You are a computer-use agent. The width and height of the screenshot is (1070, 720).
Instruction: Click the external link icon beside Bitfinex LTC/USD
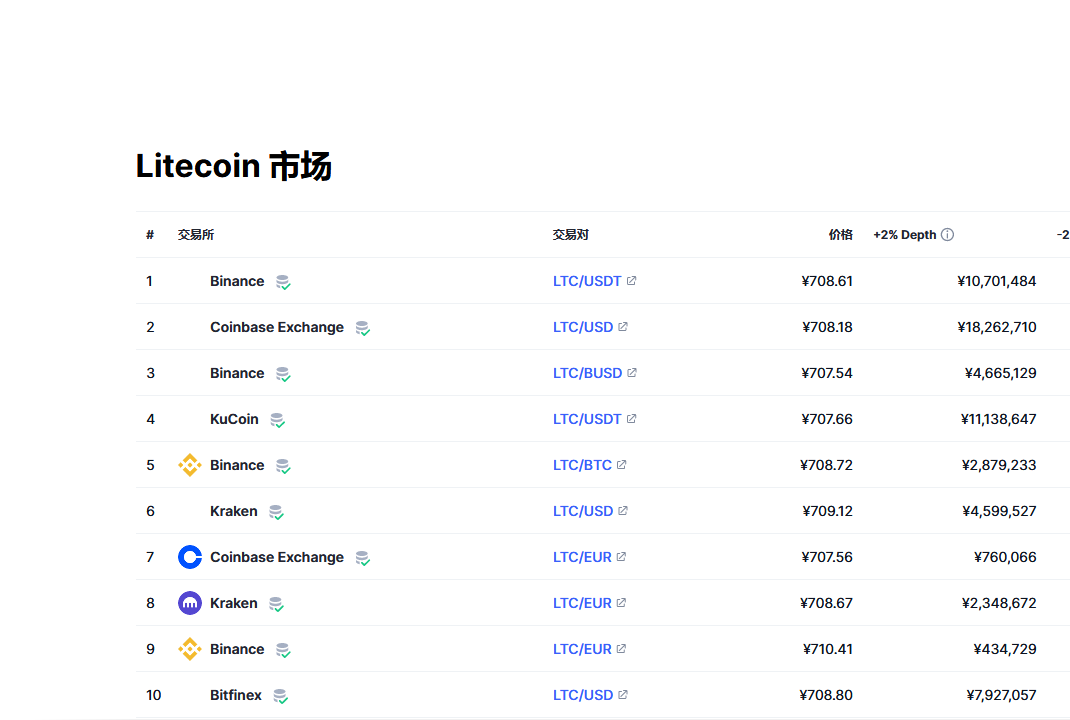tap(623, 695)
